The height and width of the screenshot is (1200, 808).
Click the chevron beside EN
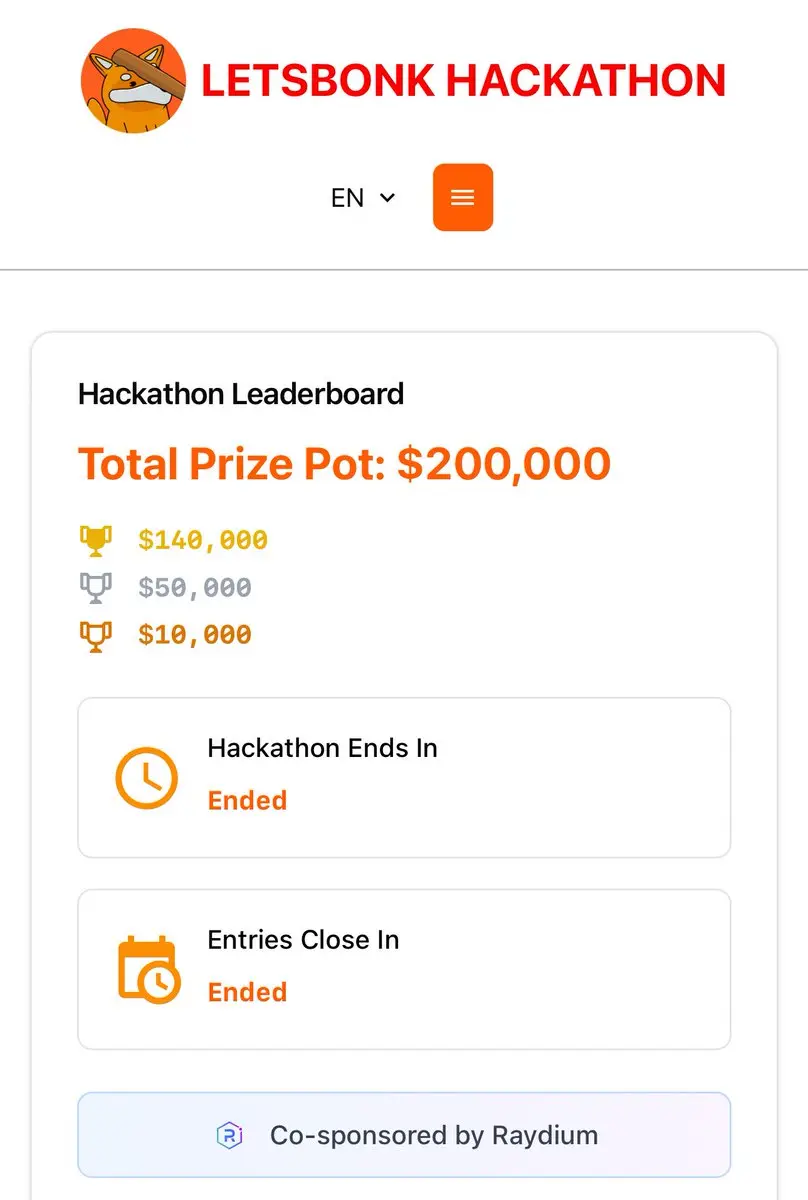coord(387,198)
